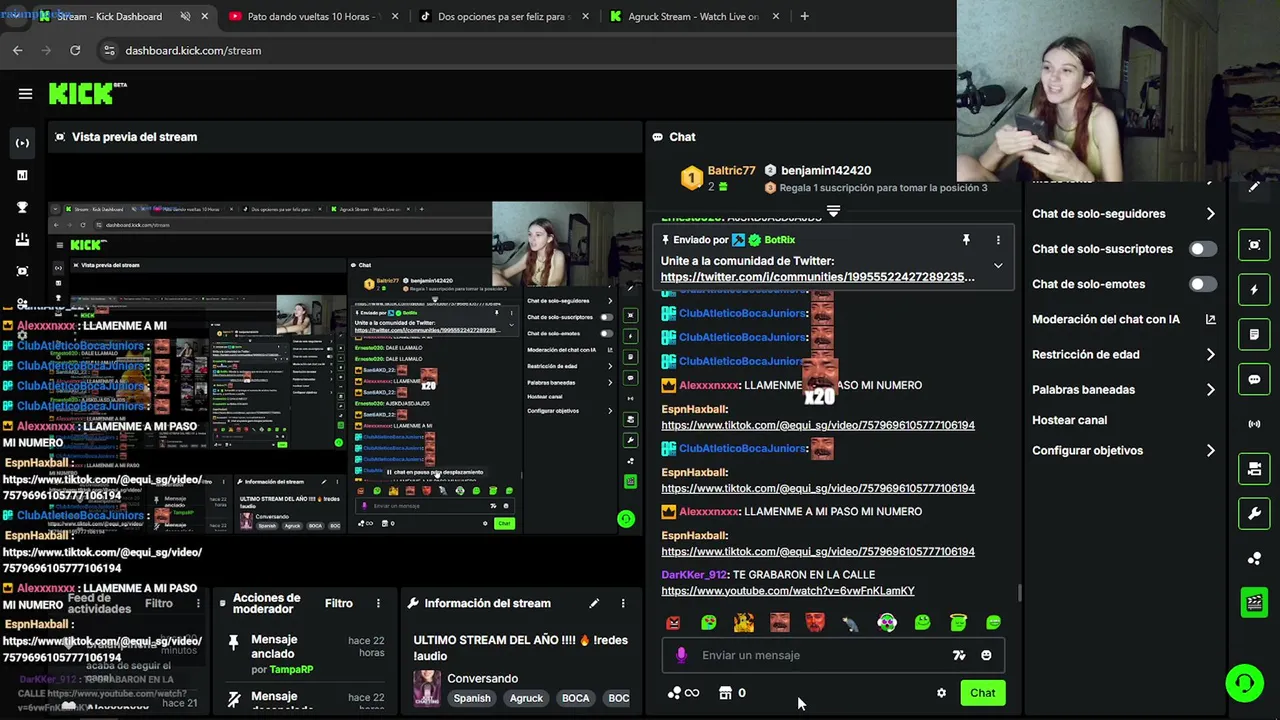
Task: Click Mensaje anclado row por TampaRP
Action: 303,654
